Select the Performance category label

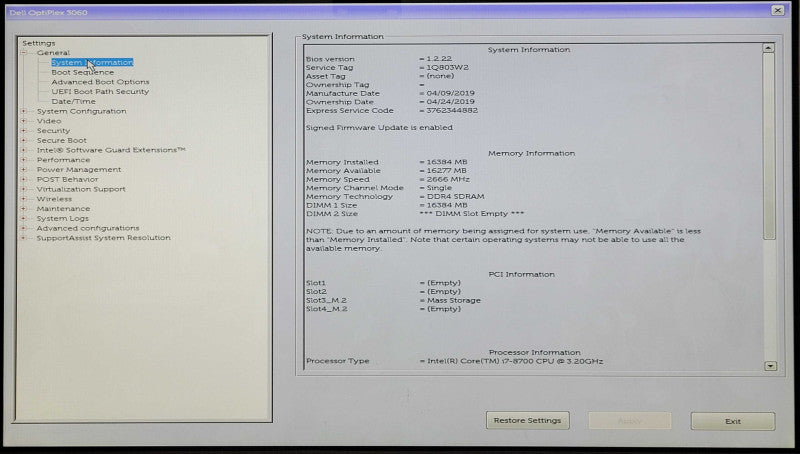tap(63, 160)
